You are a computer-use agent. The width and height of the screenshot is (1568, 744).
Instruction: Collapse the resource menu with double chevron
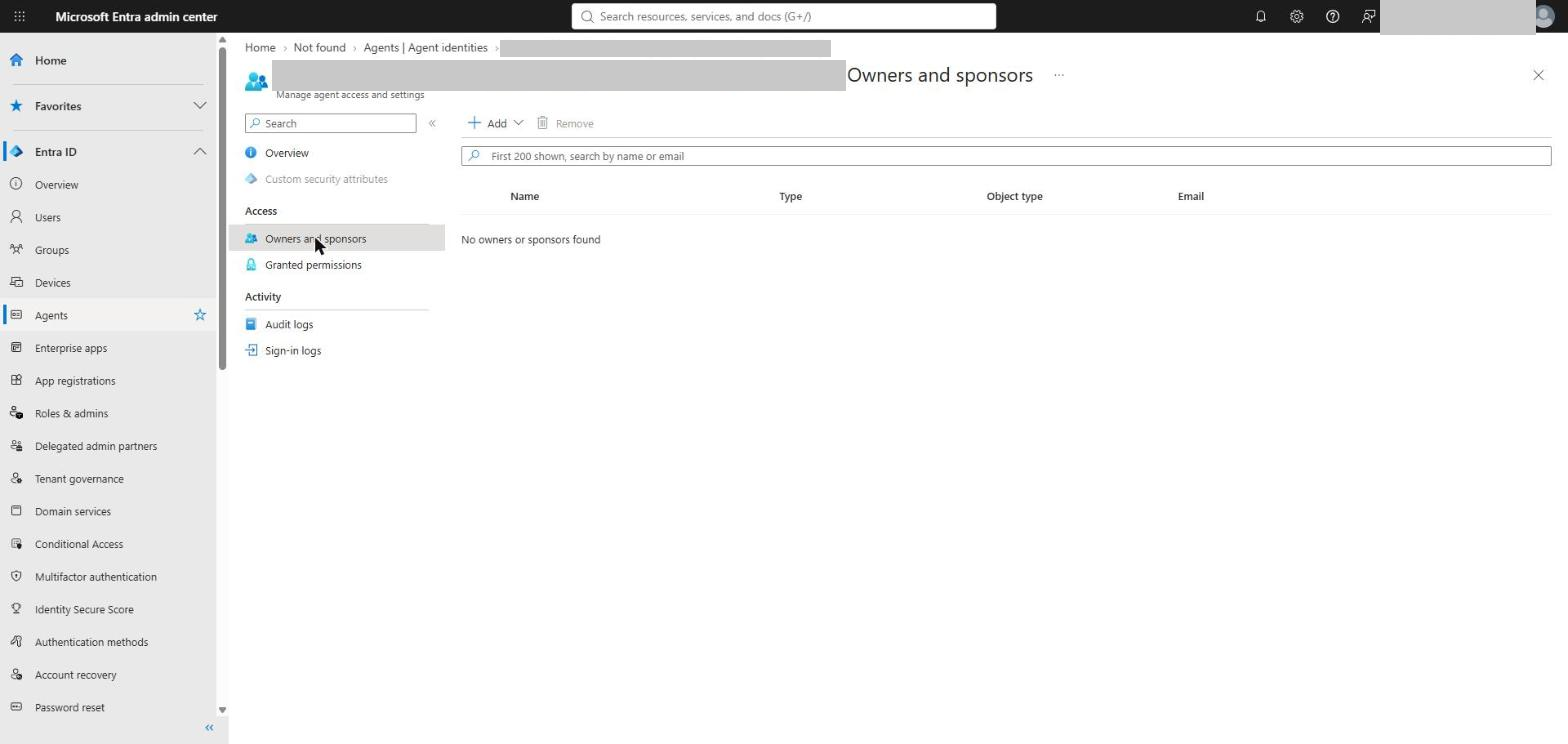tap(432, 123)
